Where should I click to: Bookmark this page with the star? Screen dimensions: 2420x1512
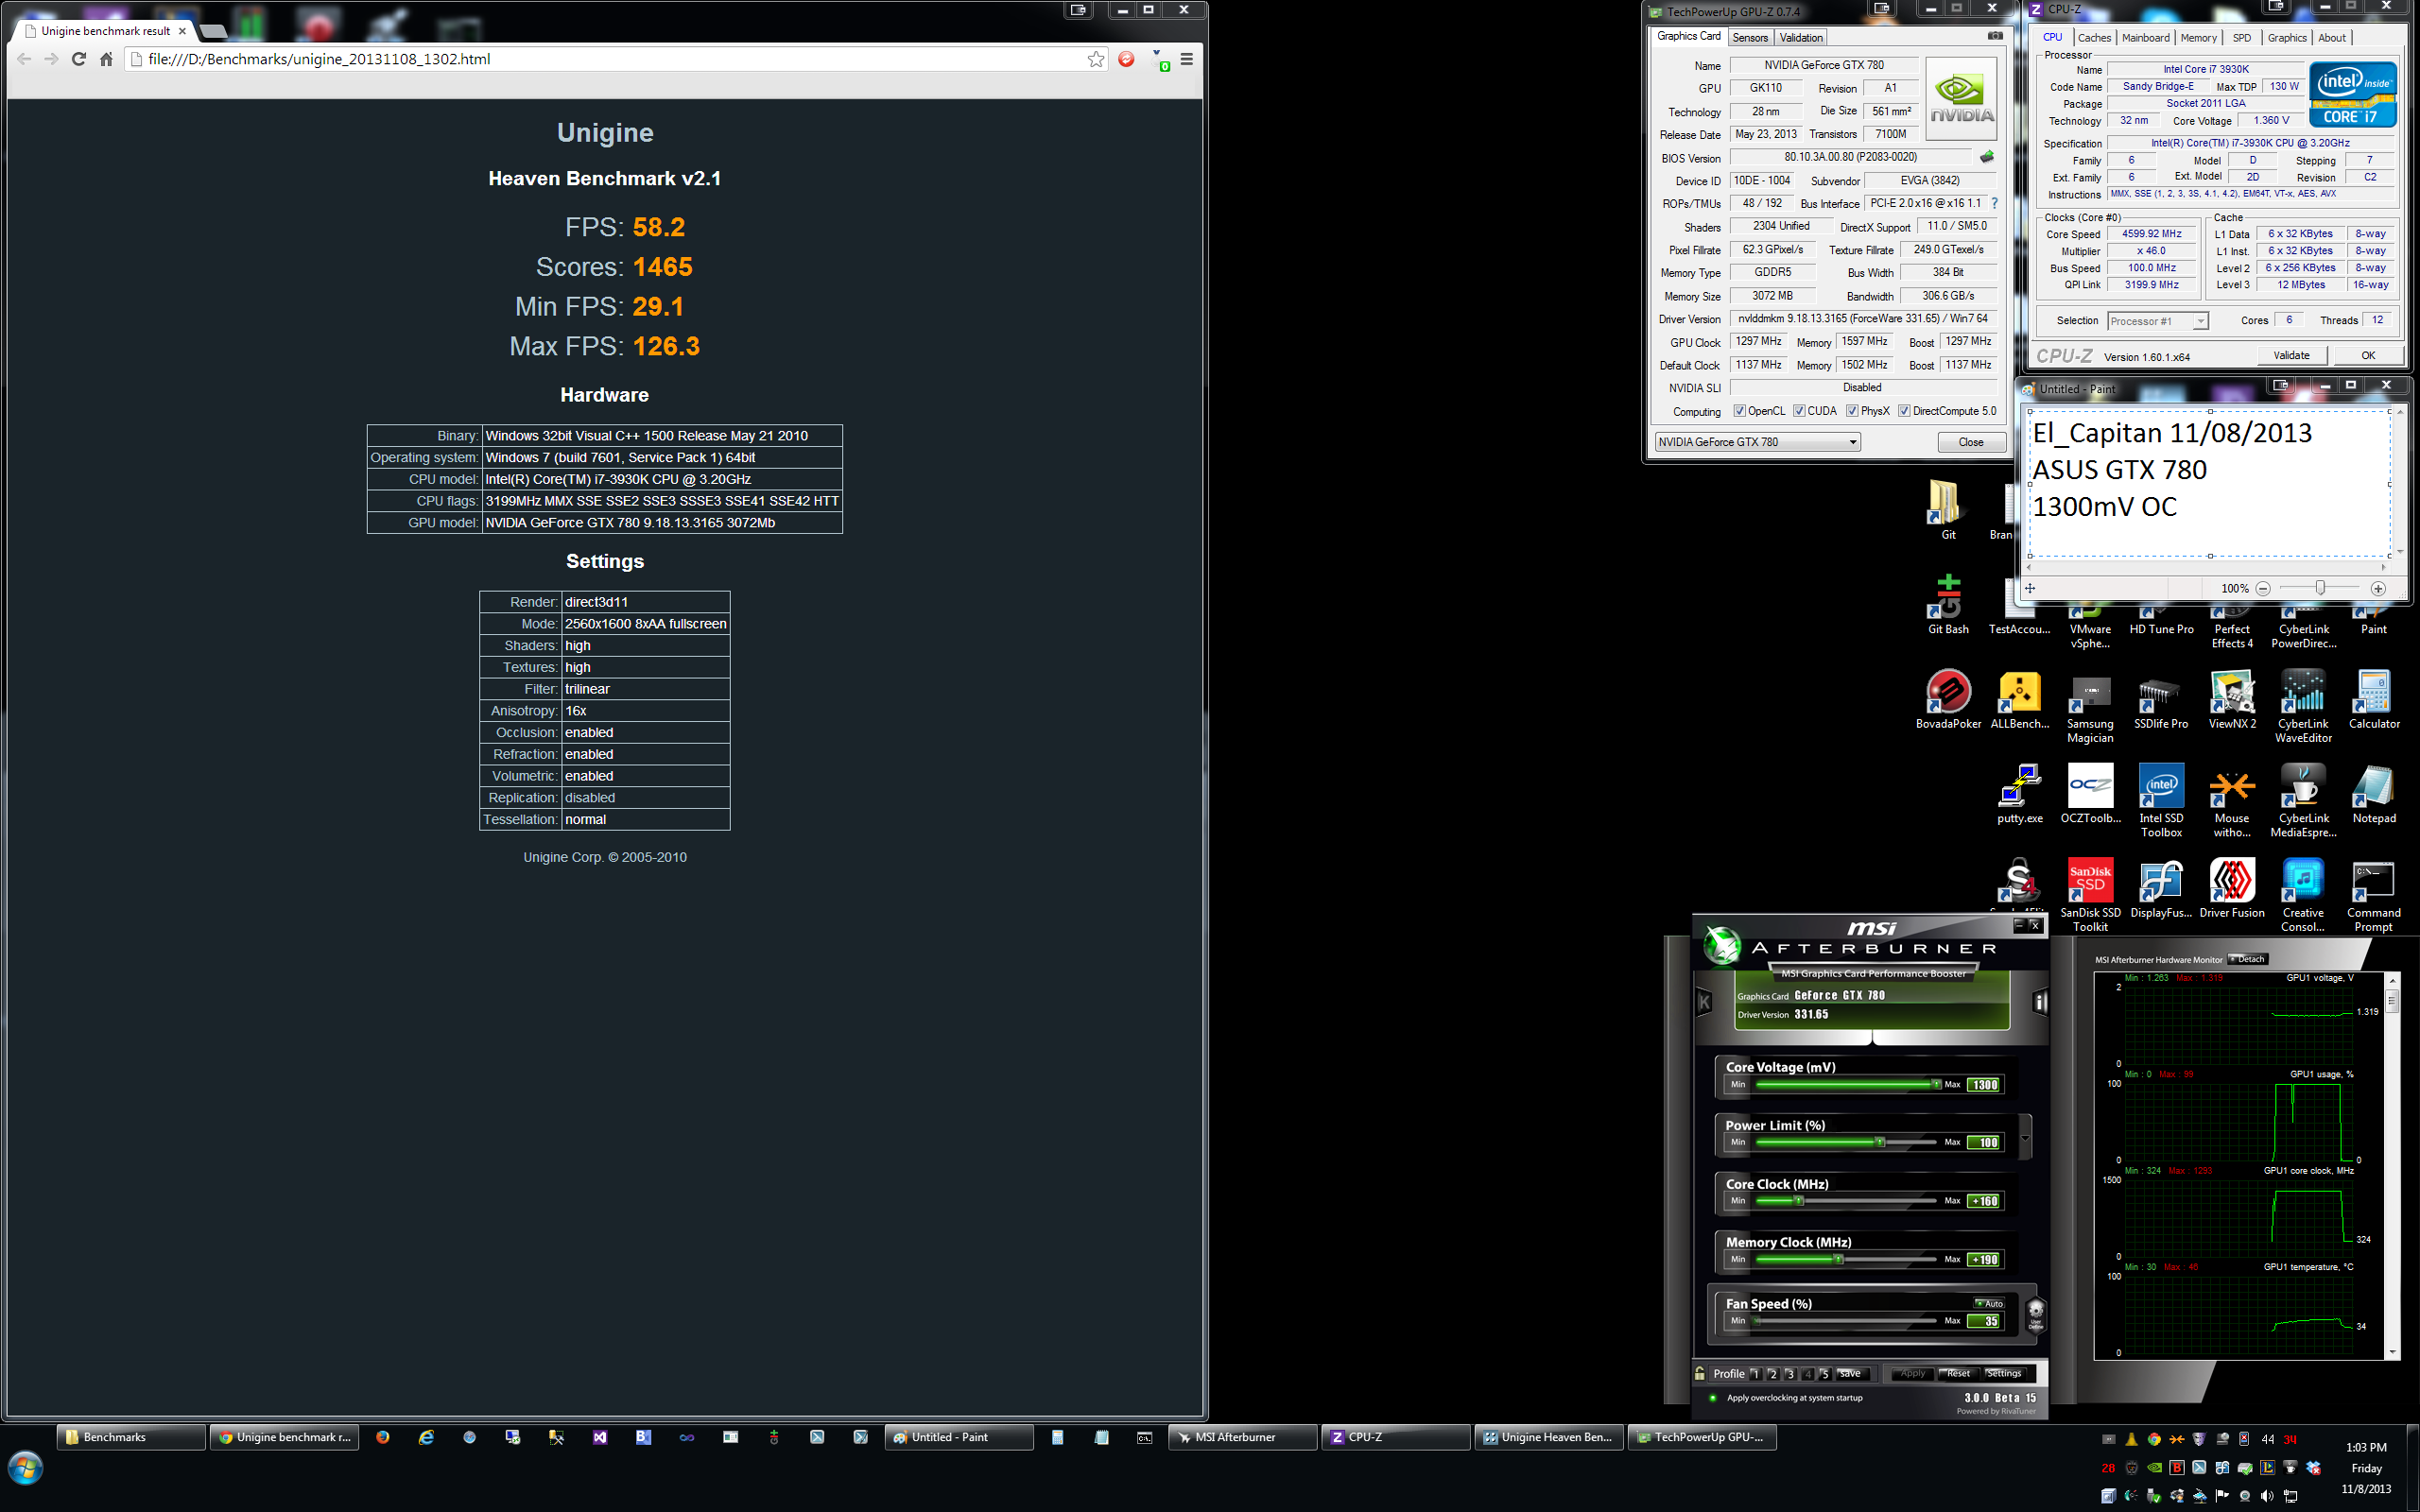coord(1096,59)
